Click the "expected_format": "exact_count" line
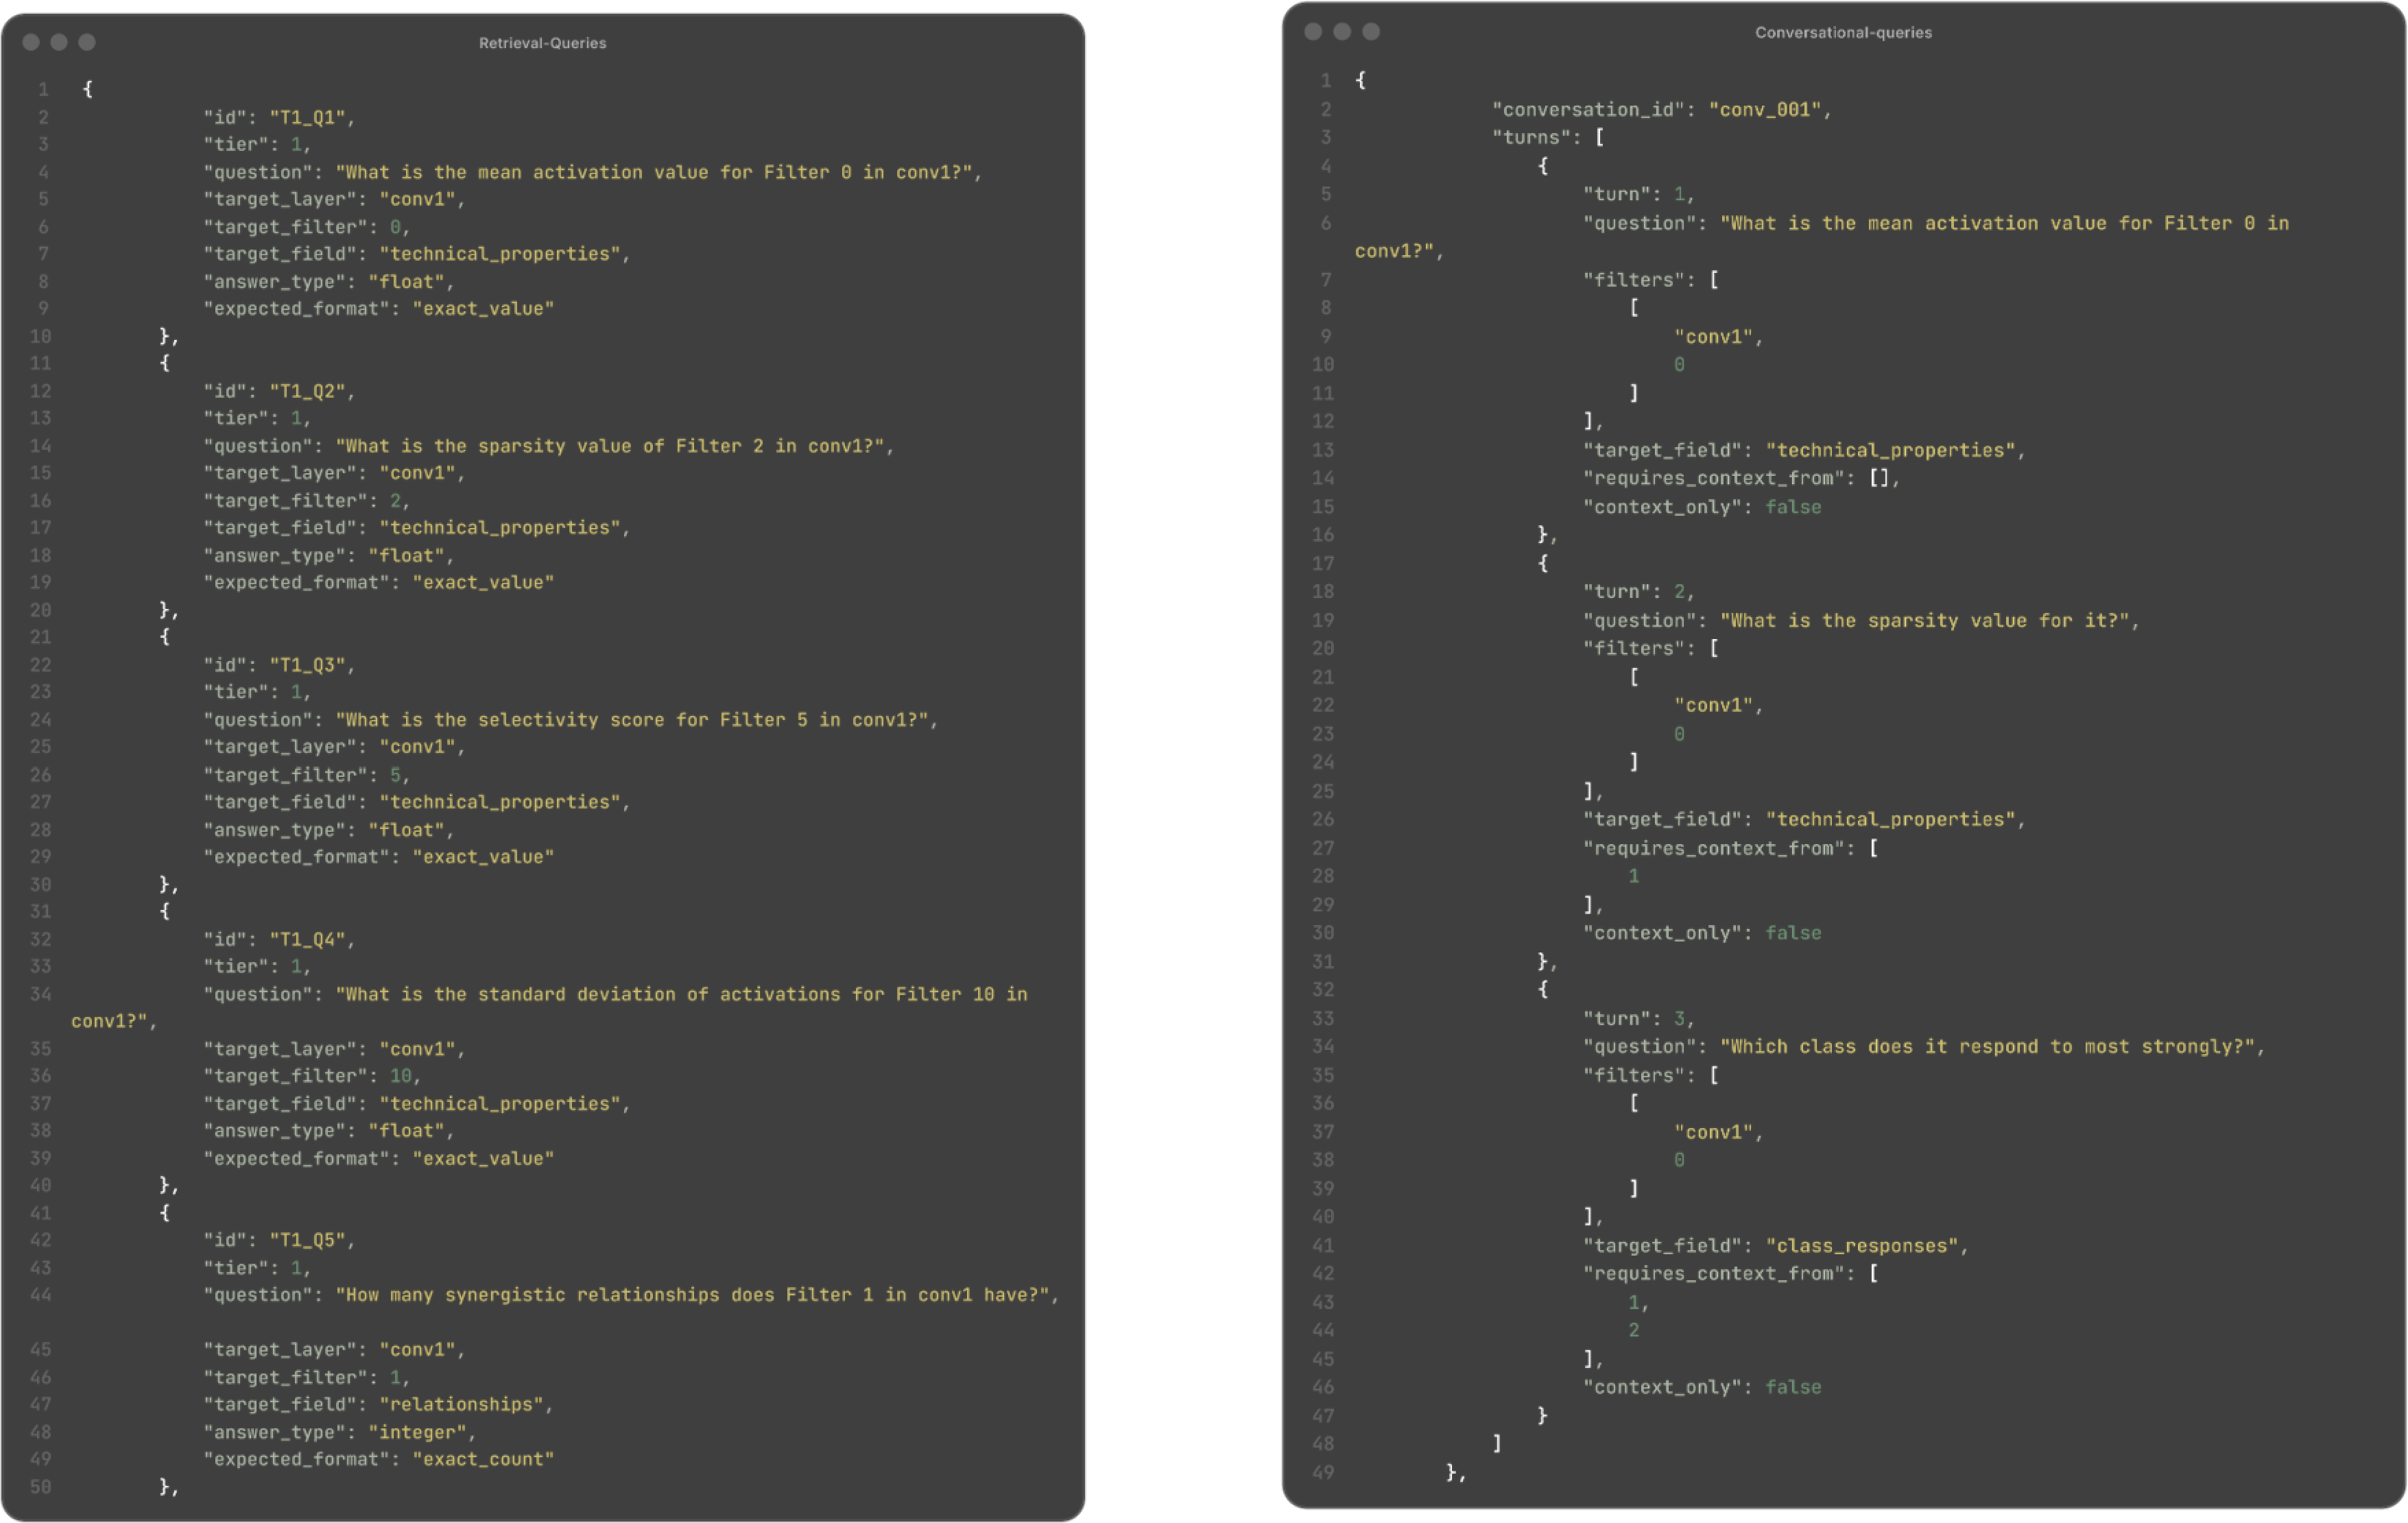 pos(379,1459)
